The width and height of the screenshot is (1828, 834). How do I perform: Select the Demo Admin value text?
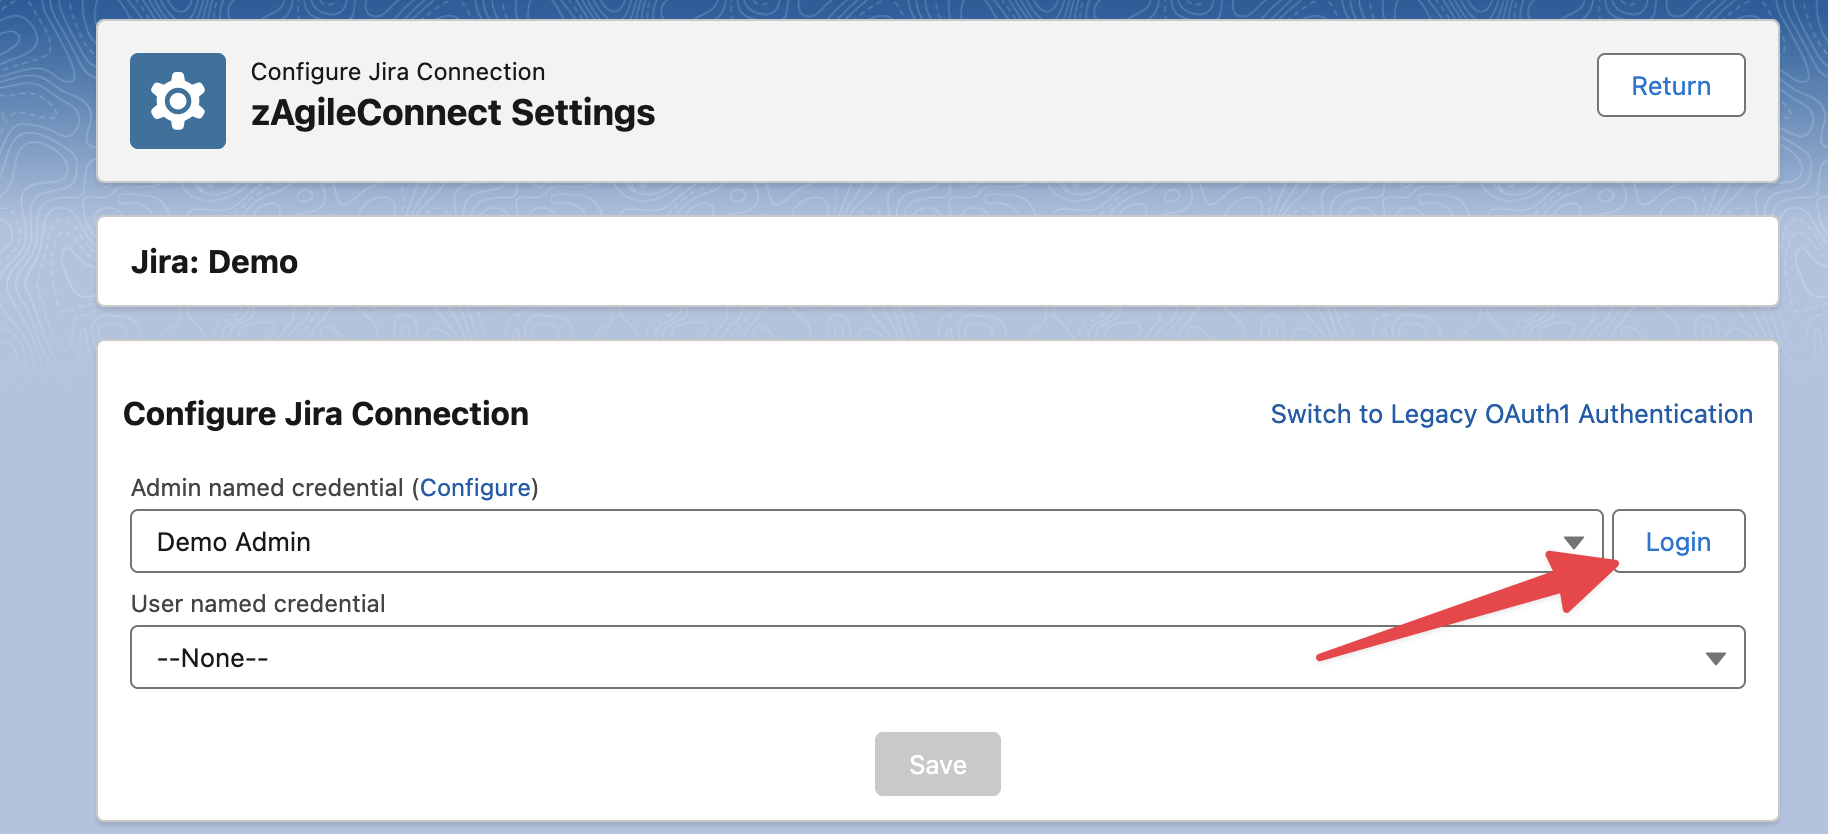(234, 542)
